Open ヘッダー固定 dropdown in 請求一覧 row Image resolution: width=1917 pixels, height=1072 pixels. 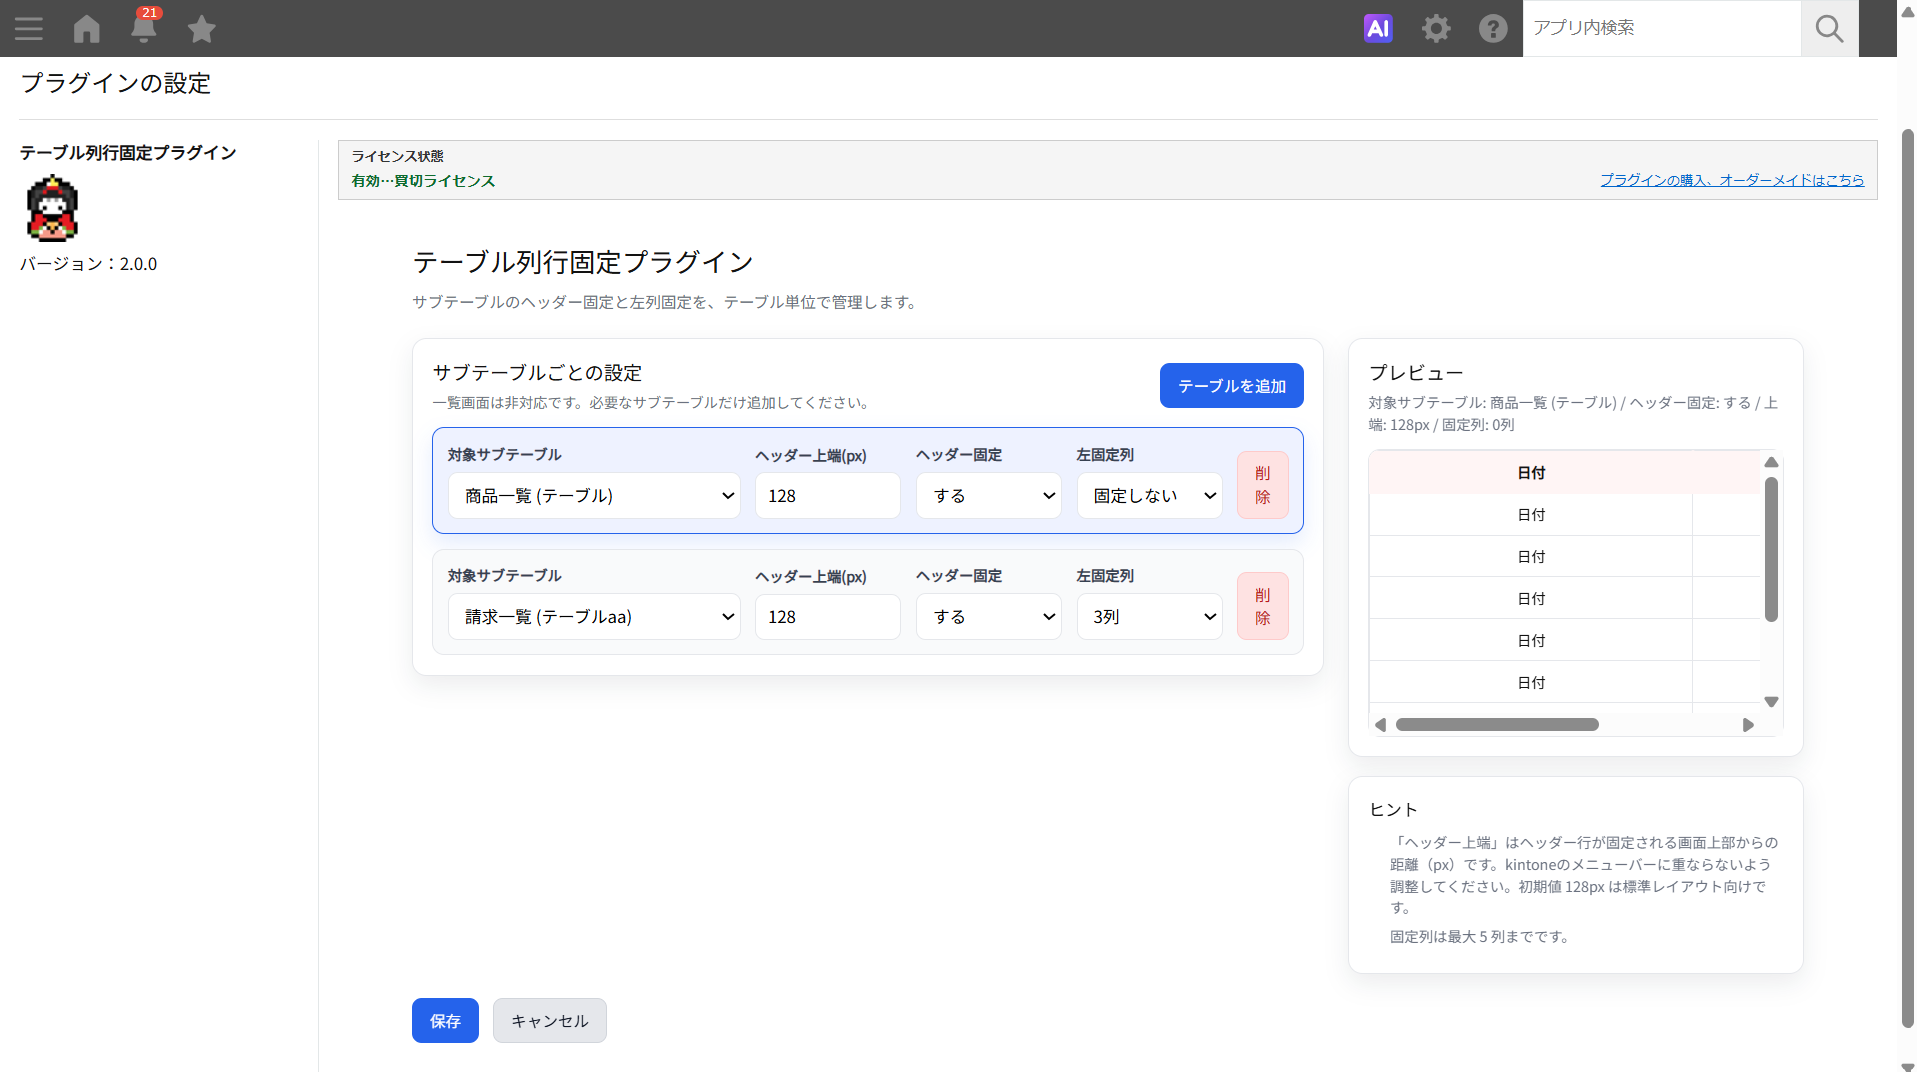[x=988, y=616]
